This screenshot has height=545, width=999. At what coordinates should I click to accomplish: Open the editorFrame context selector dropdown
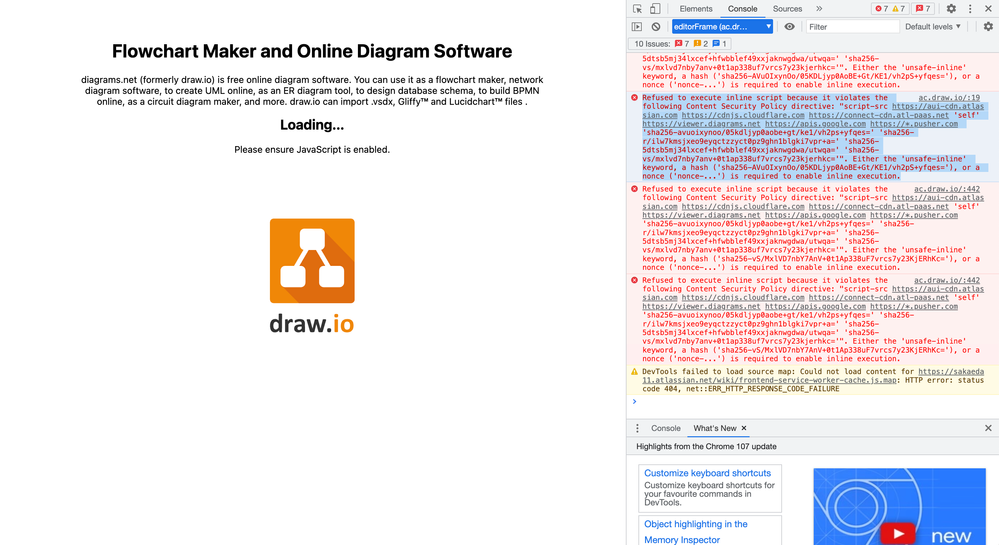[x=722, y=27]
